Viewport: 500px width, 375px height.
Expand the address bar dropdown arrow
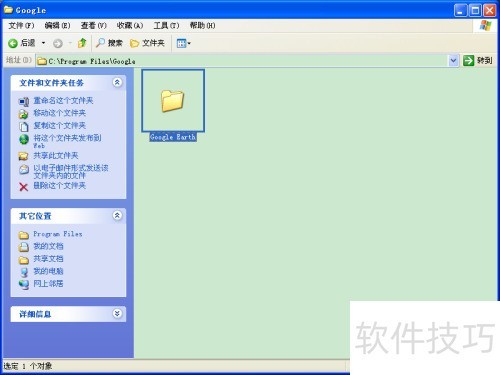pos(453,61)
